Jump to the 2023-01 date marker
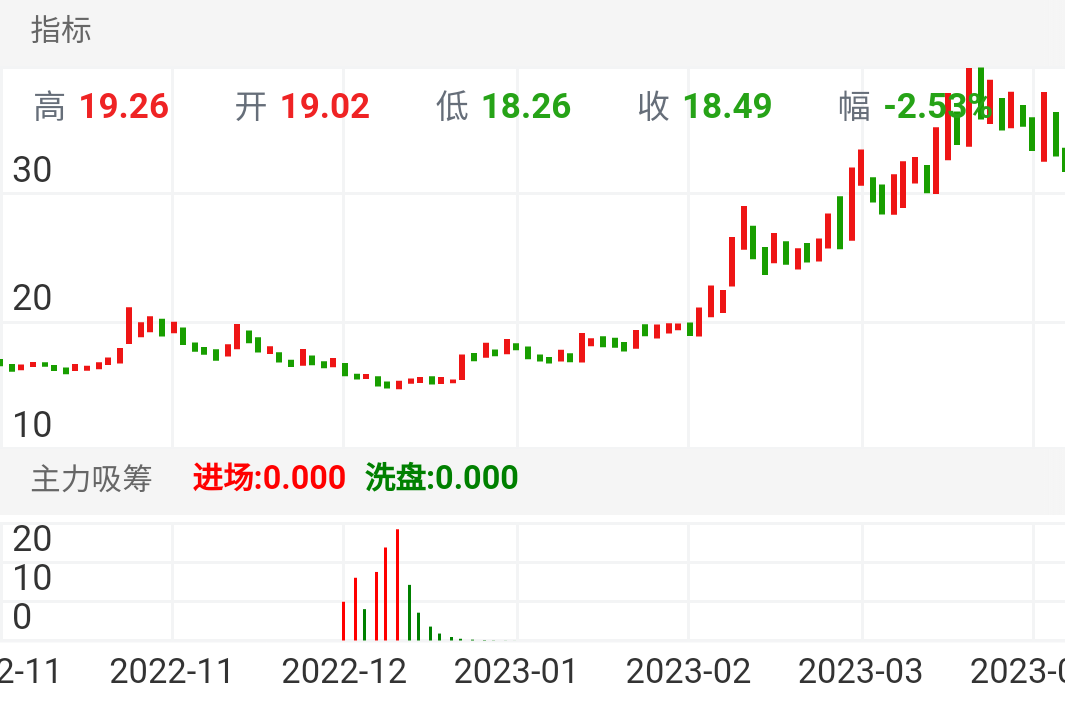The width and height of the screenshot is (1065, 708). point(516,671)
